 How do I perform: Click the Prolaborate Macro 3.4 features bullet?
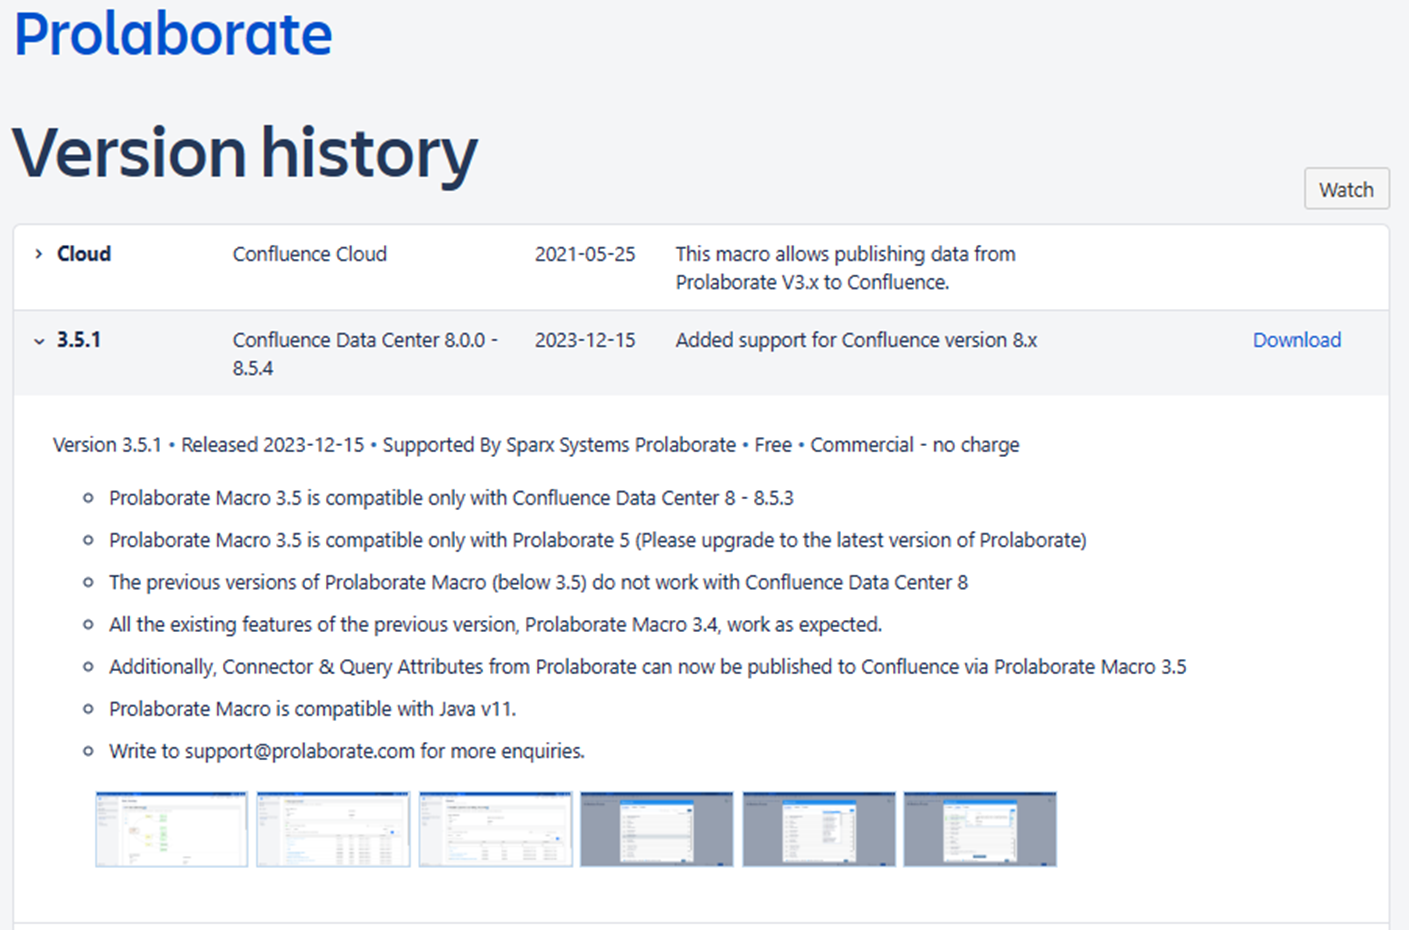[495, 625]
